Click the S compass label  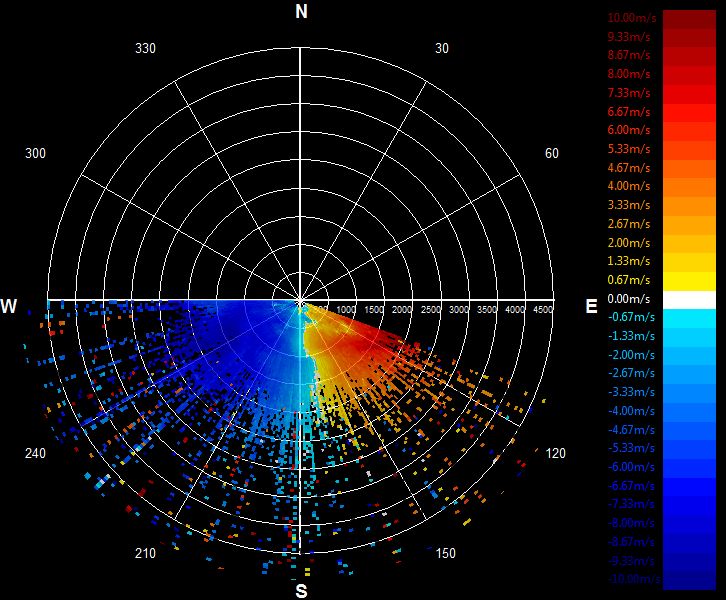(301, 591)
